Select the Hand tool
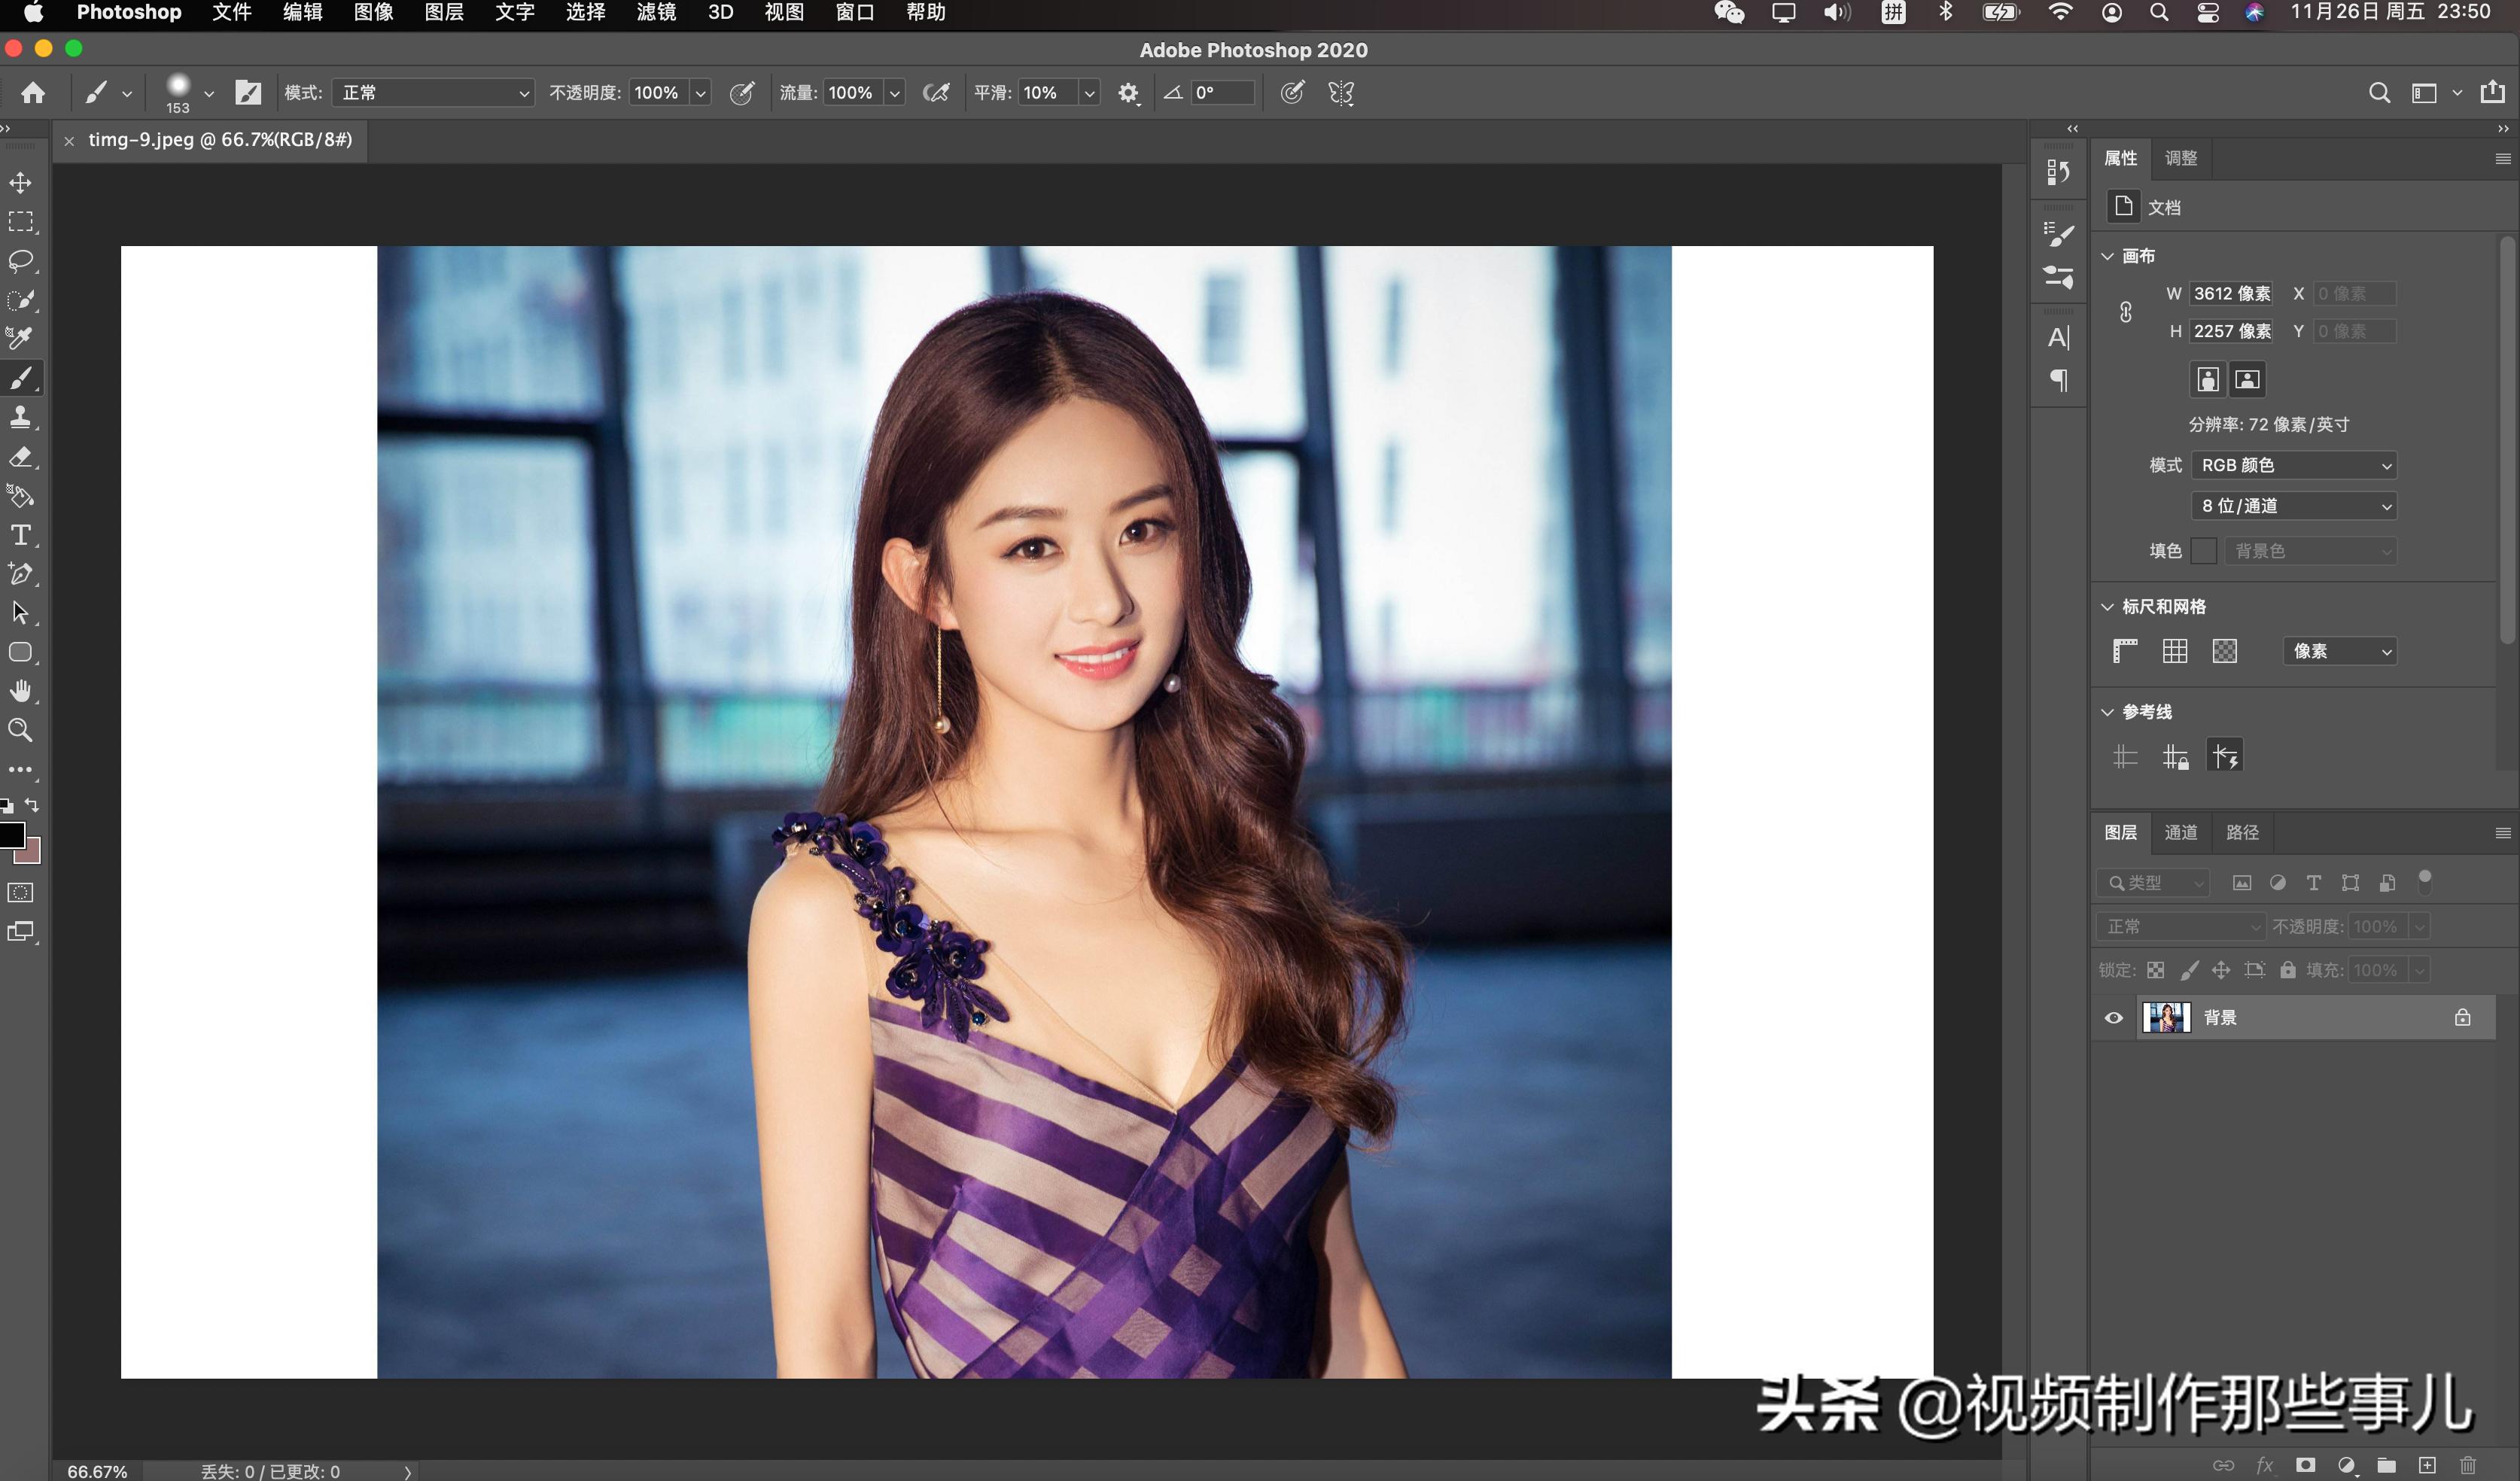Image resolution: width=2520 pixels, height=1481 pixels. click(20, 691)
